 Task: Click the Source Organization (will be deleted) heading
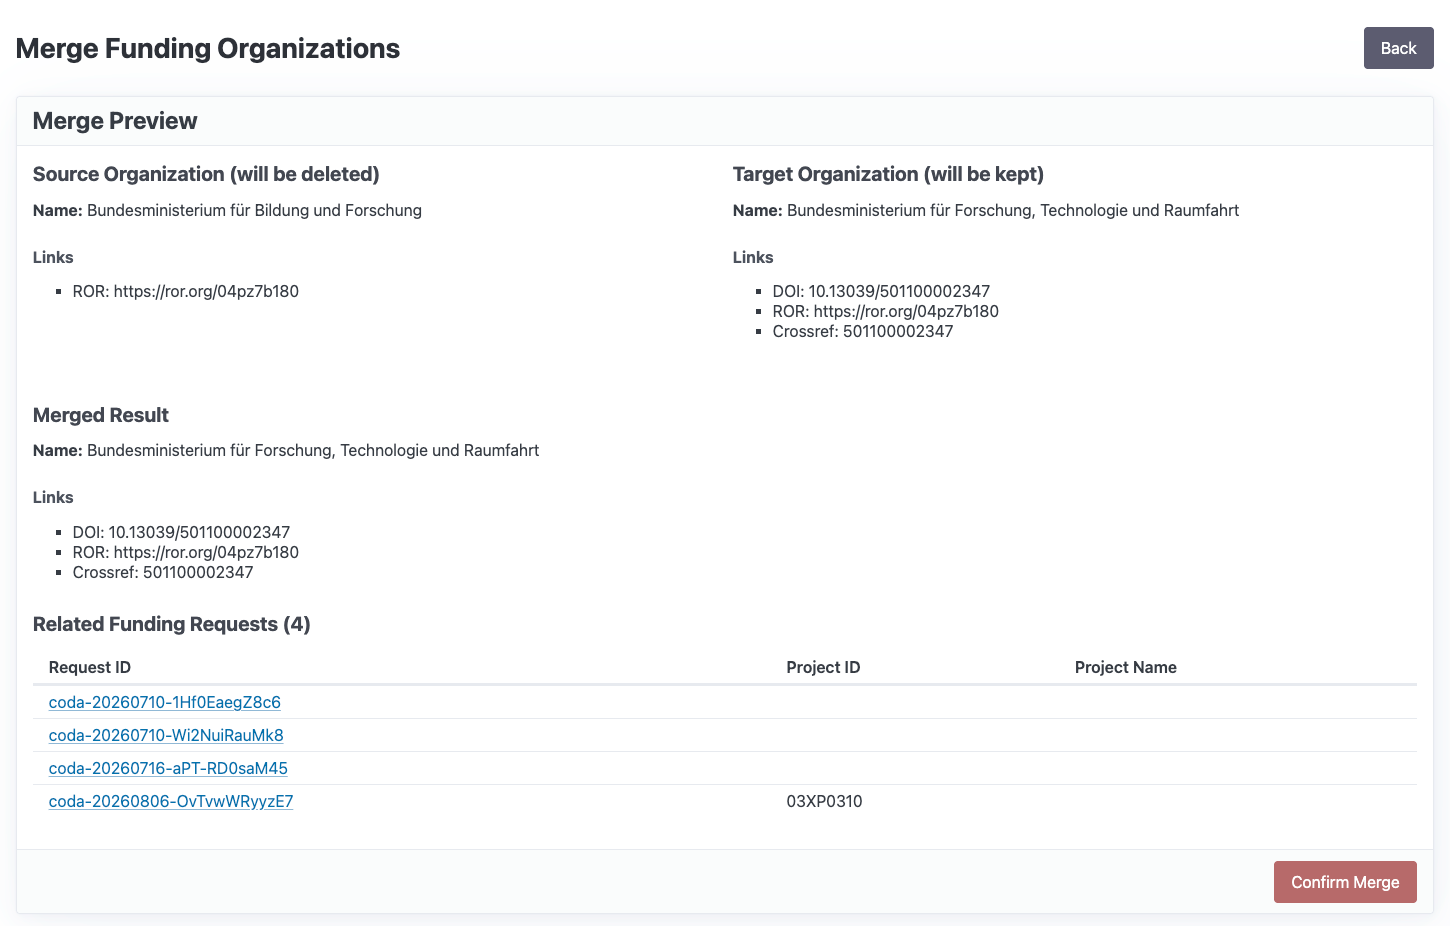pos(206,174)
